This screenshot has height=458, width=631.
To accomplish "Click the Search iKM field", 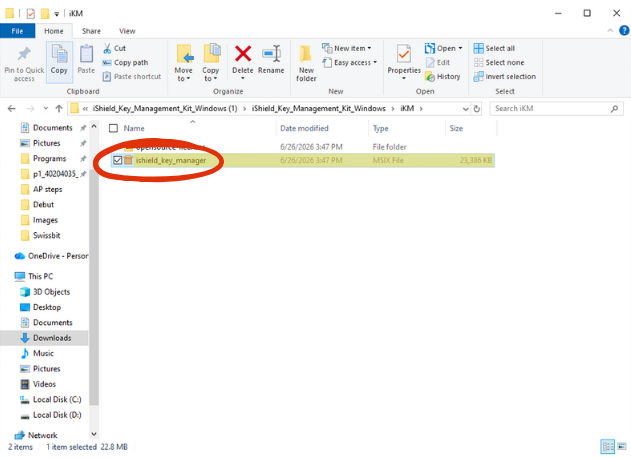I will click(x=556, y=109).
